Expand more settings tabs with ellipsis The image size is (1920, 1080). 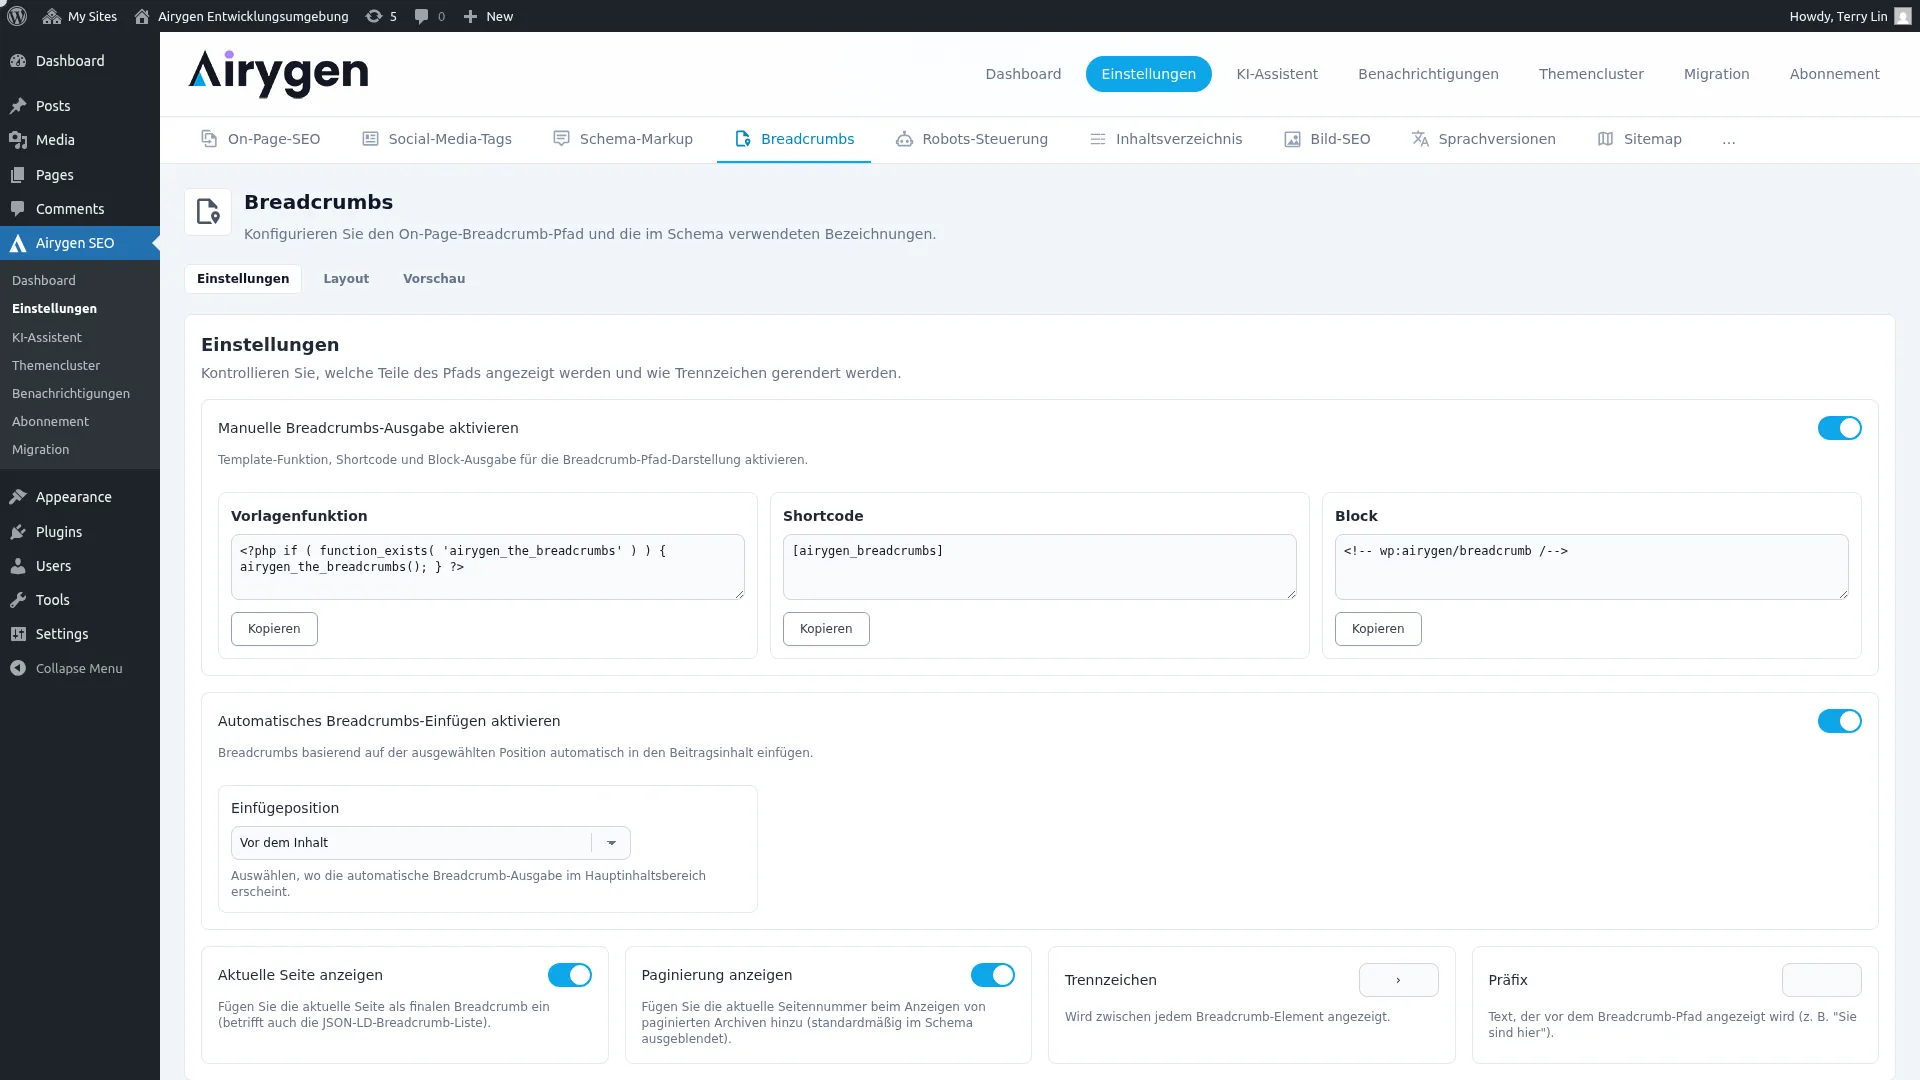tap(1728, 139)
